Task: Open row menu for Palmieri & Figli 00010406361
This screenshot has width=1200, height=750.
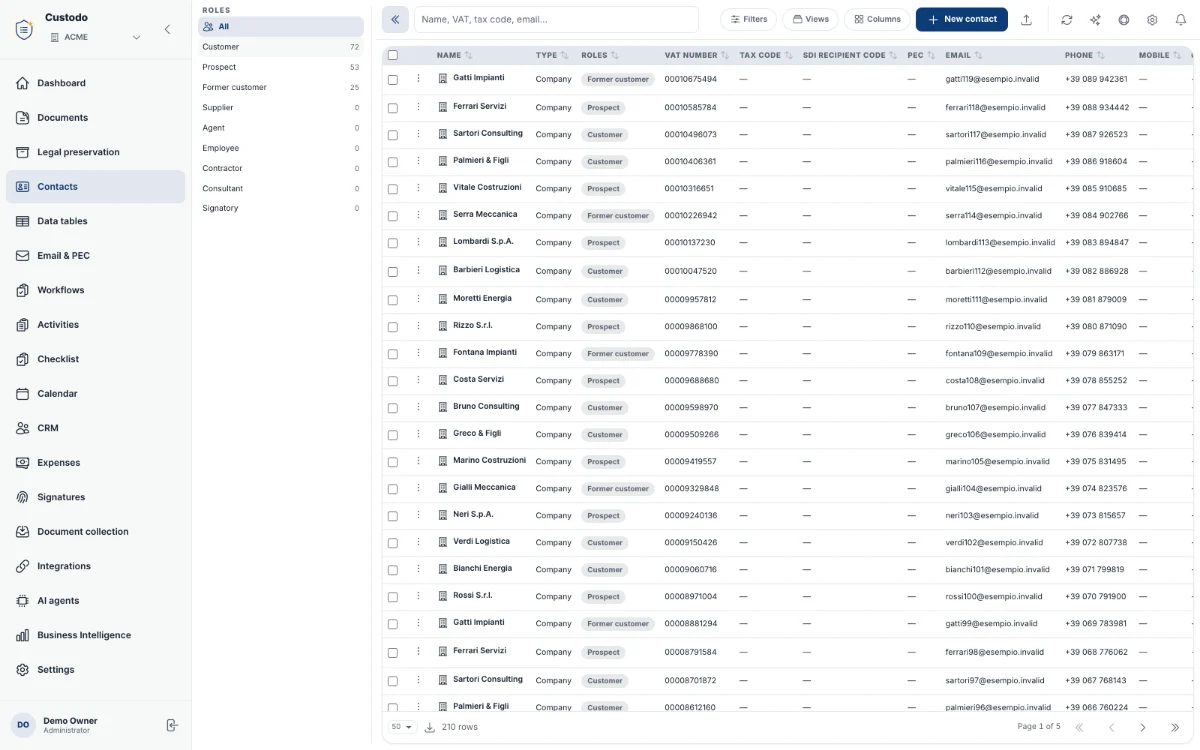Action: click(x=419, y=161)
